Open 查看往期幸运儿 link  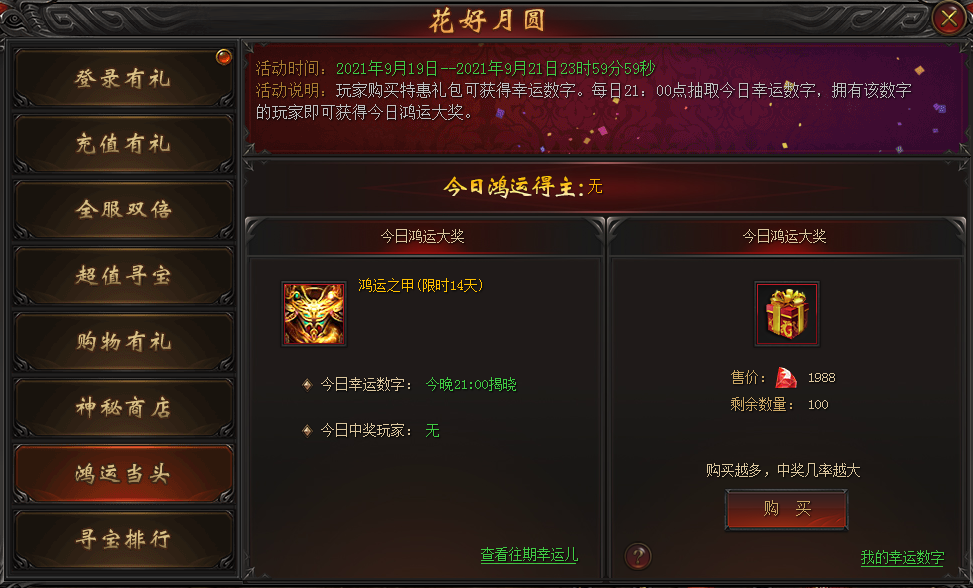point(529,555)
